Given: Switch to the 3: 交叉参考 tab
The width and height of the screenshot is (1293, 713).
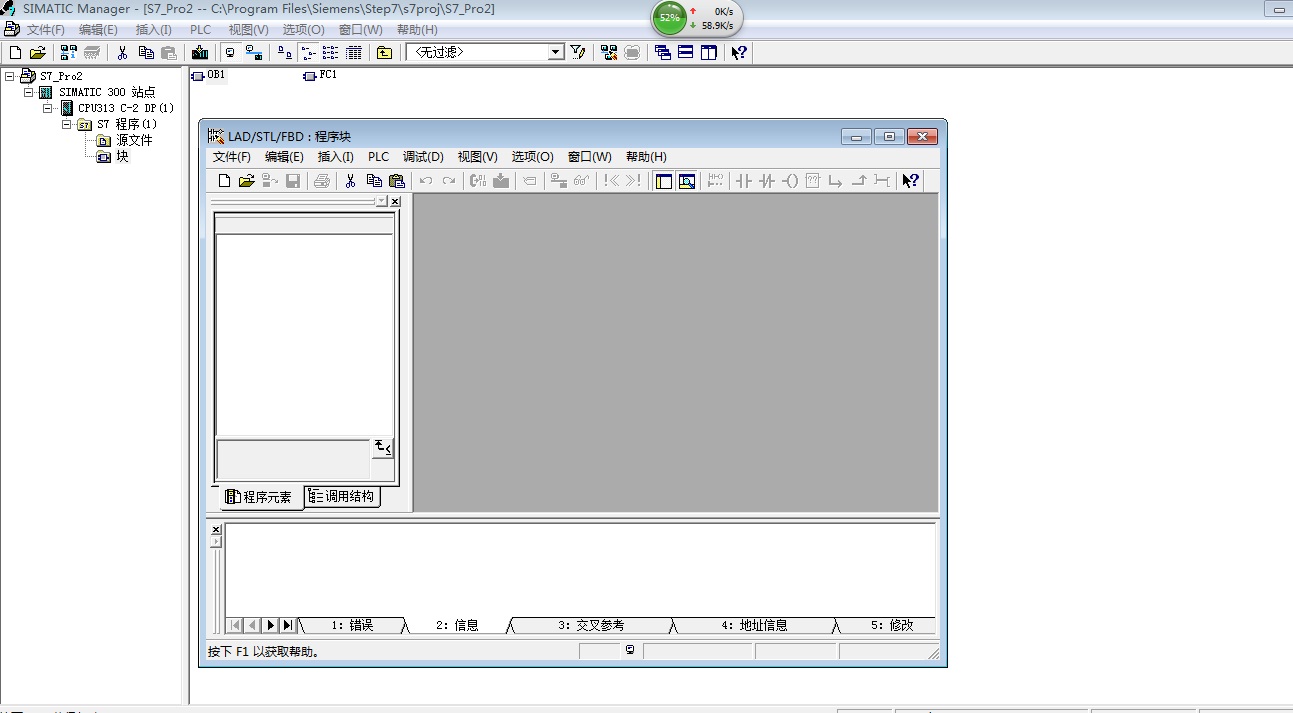Looking at the screenshot, I should coord(590,625).
